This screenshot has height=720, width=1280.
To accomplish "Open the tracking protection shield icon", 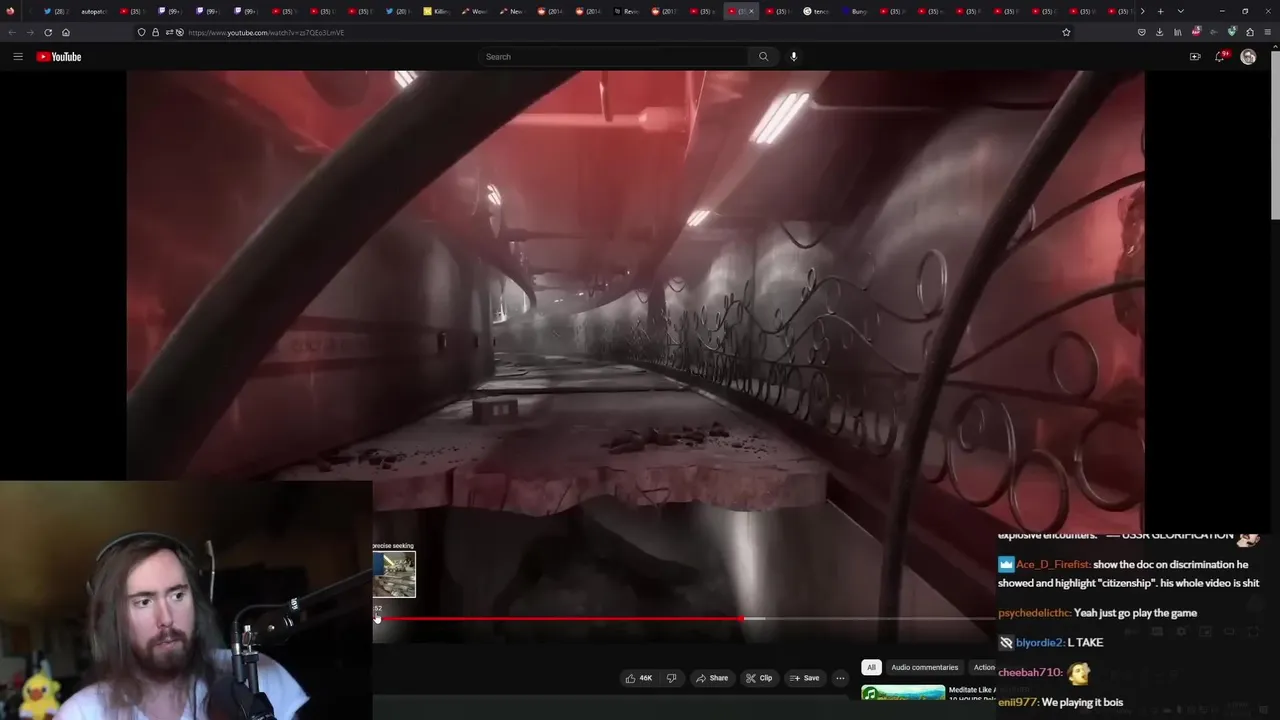I will point(141,32).
